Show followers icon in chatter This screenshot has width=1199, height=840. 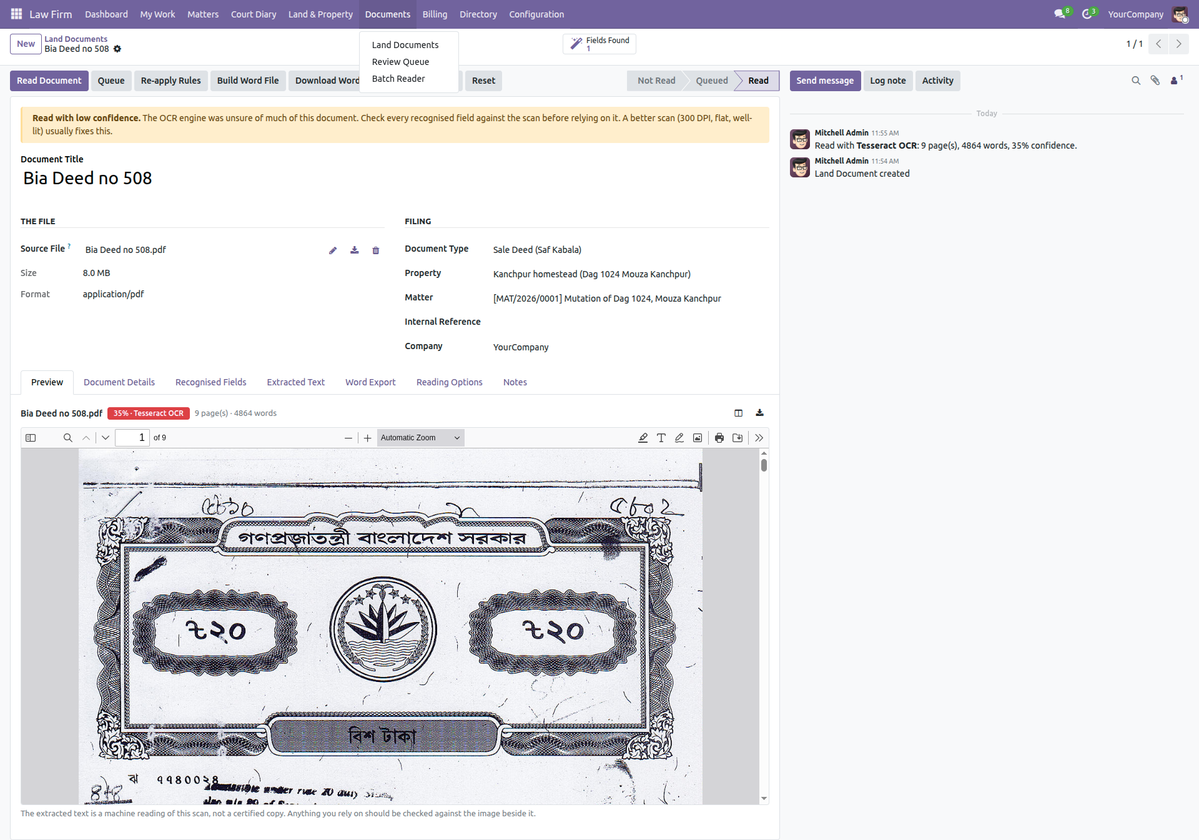(1176, 79)
